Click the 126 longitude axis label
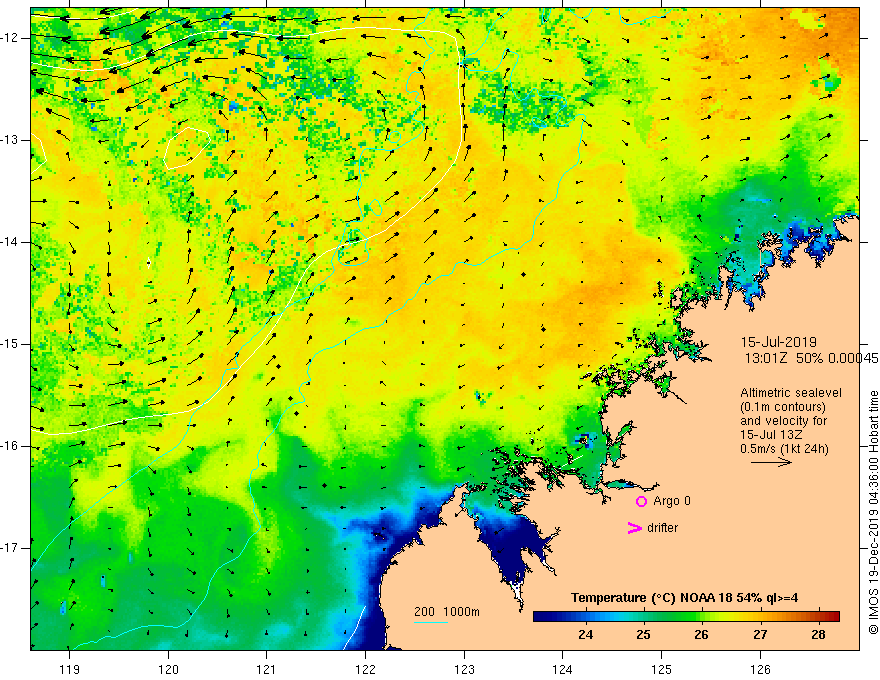 coord(760,669)
